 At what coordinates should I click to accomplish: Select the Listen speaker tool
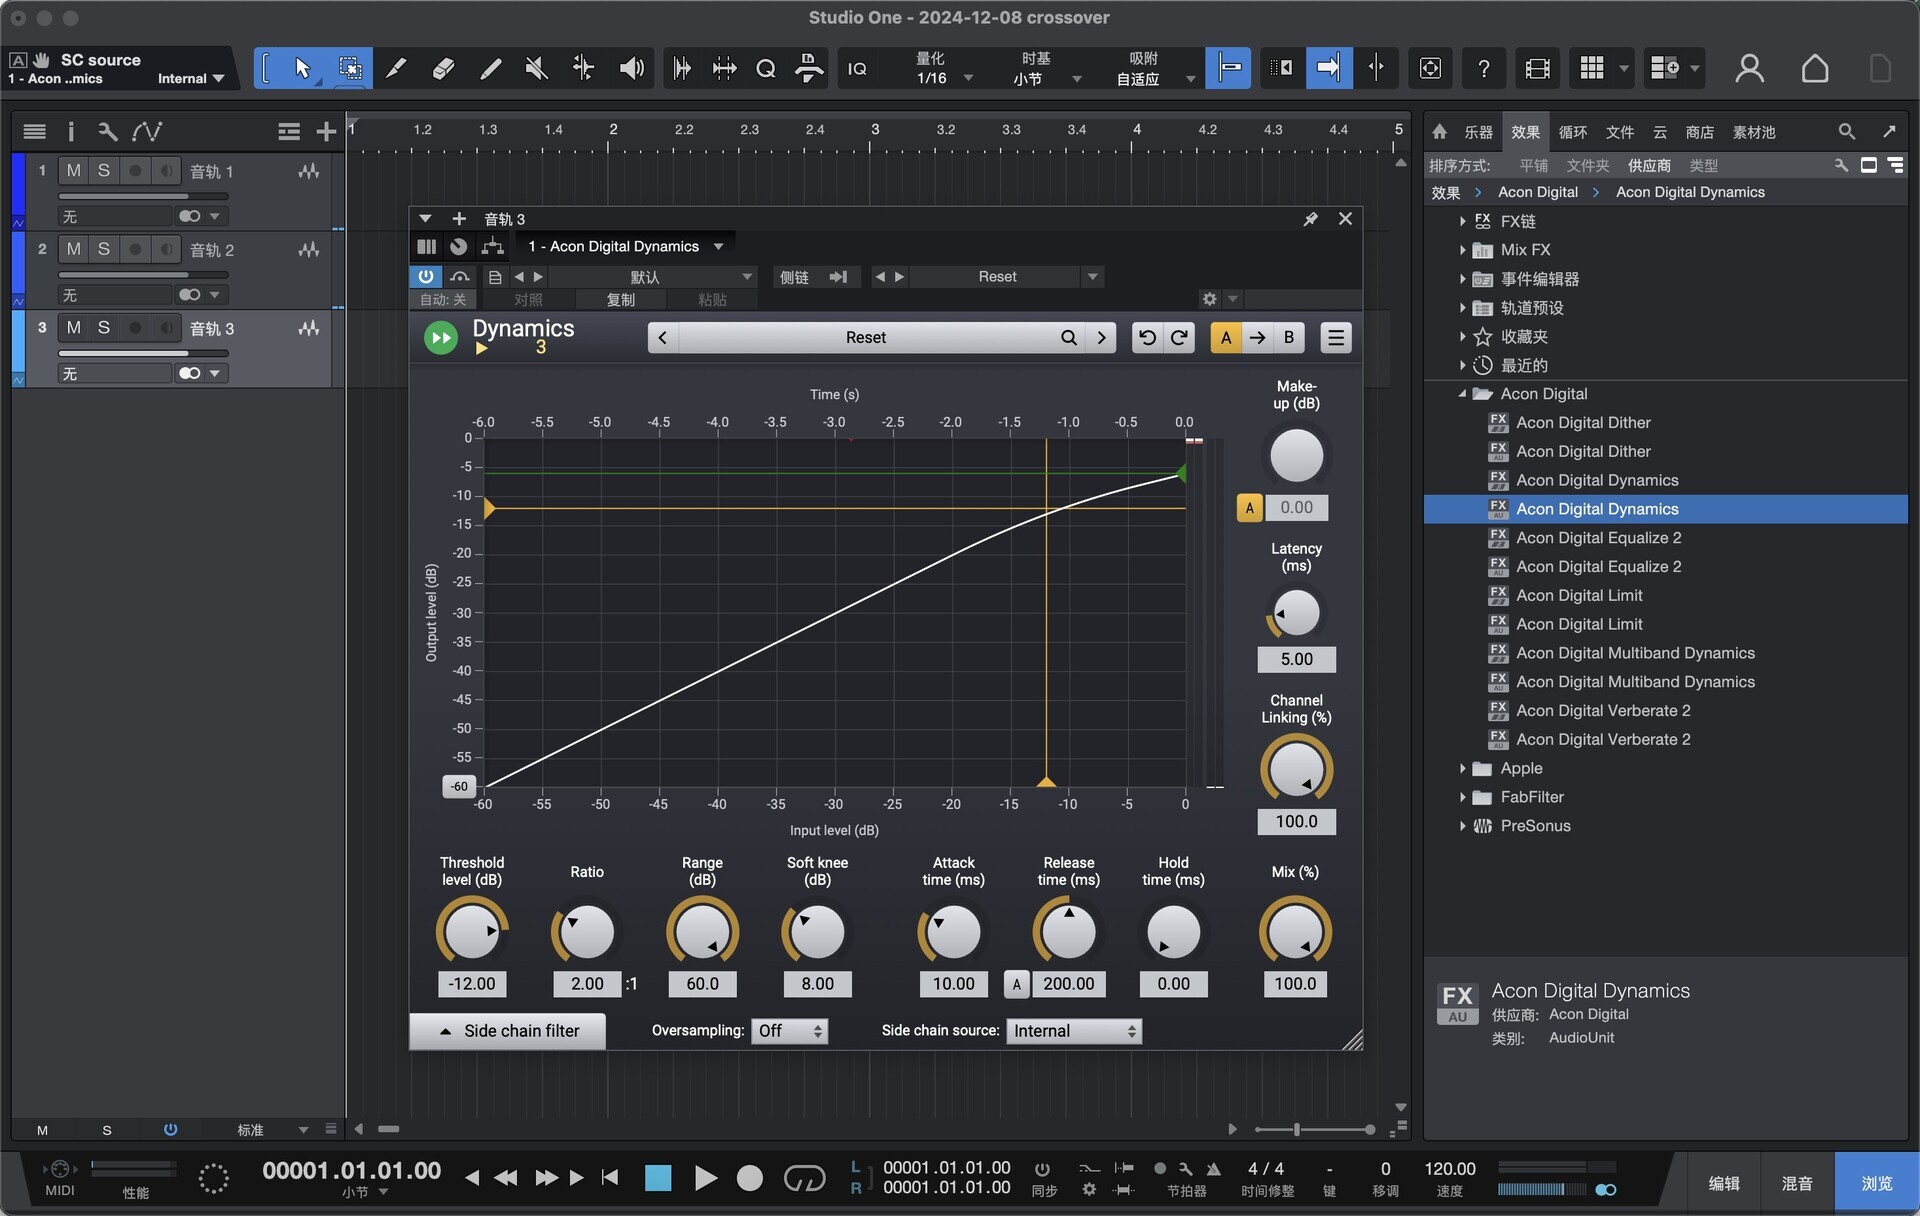631,68
